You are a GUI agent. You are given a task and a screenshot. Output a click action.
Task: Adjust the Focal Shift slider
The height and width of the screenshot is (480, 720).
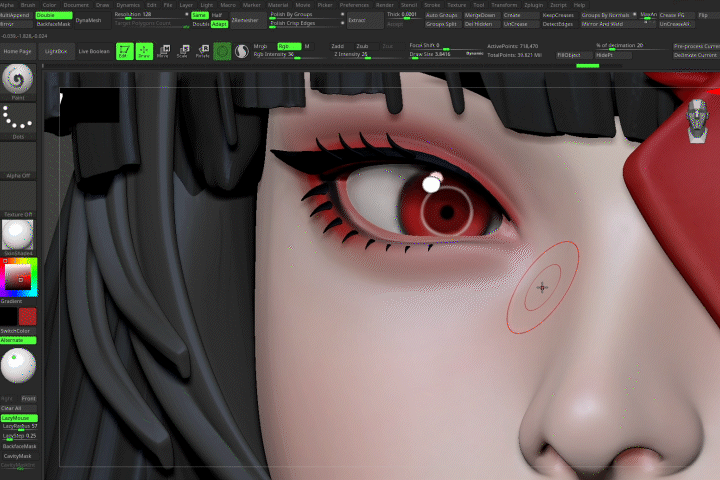pyautogui.click(x=445, y=46)
